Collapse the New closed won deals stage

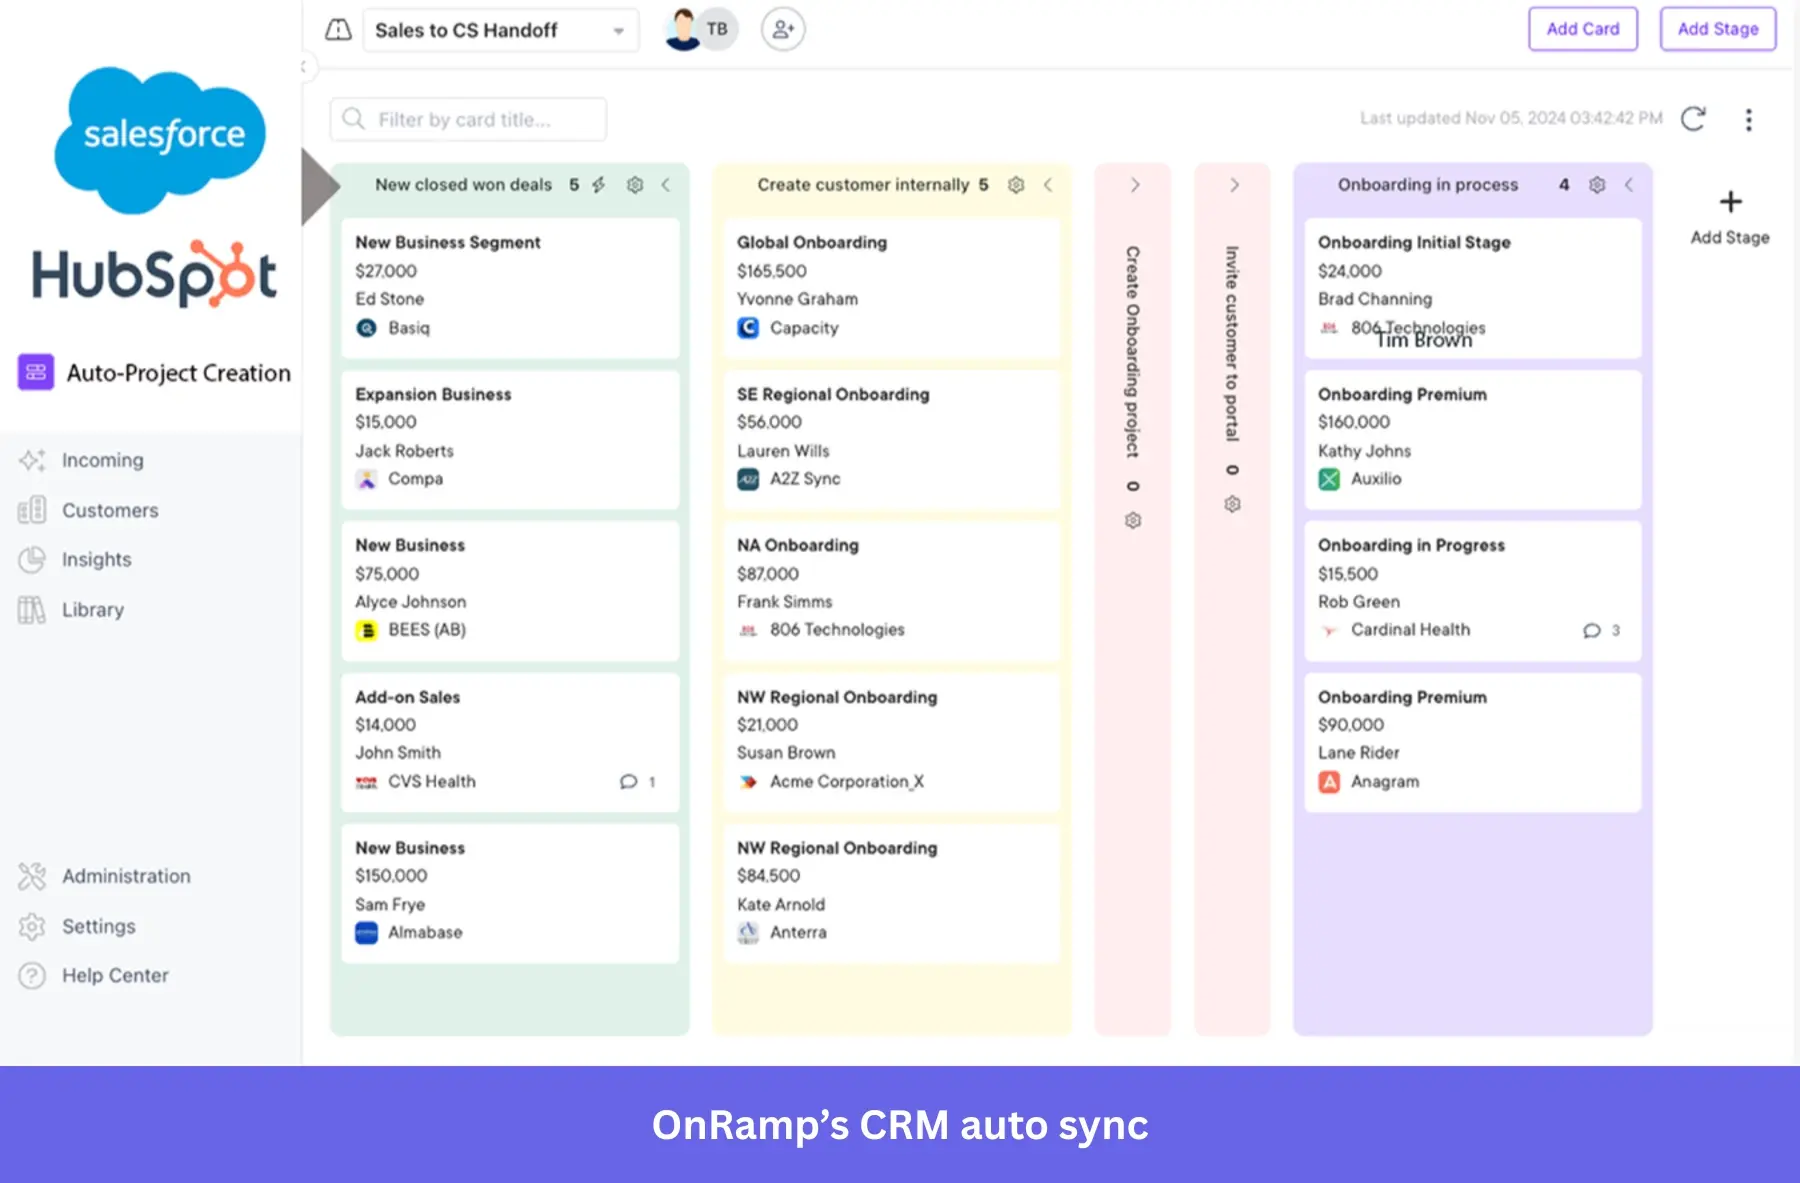(666, 185)
